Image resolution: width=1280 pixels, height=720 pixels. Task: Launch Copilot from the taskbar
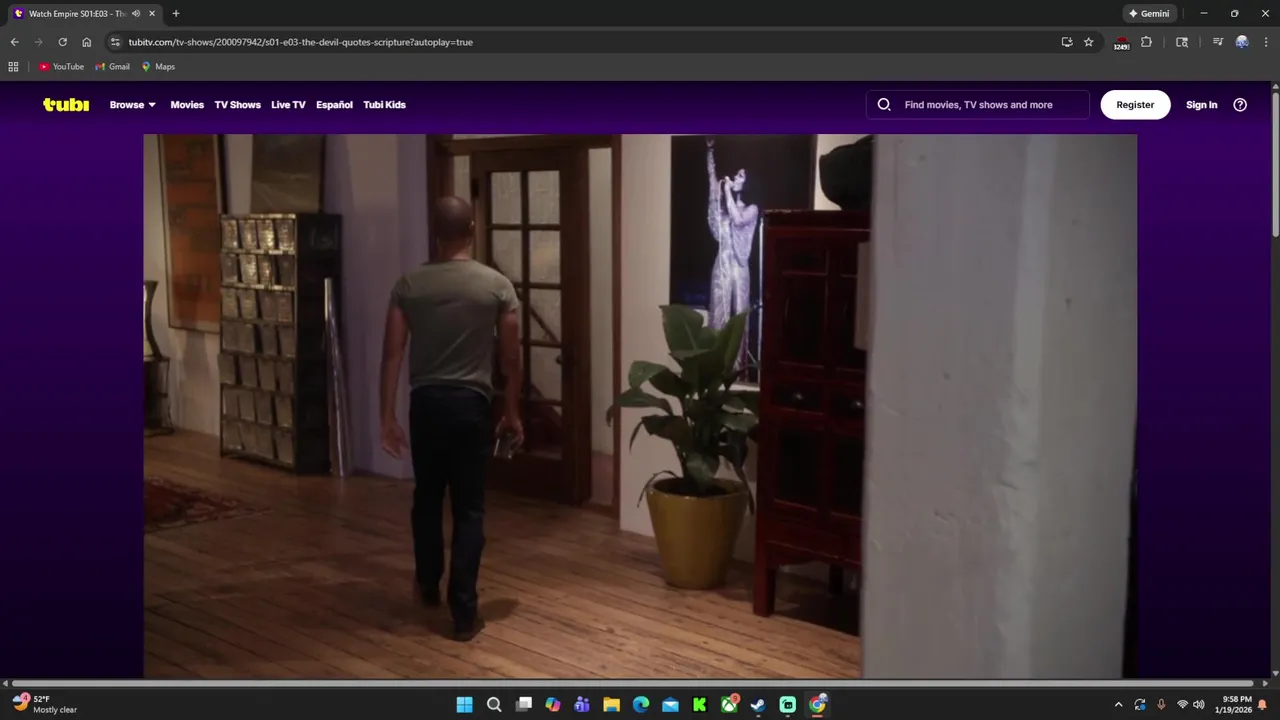tap(553, 705)
